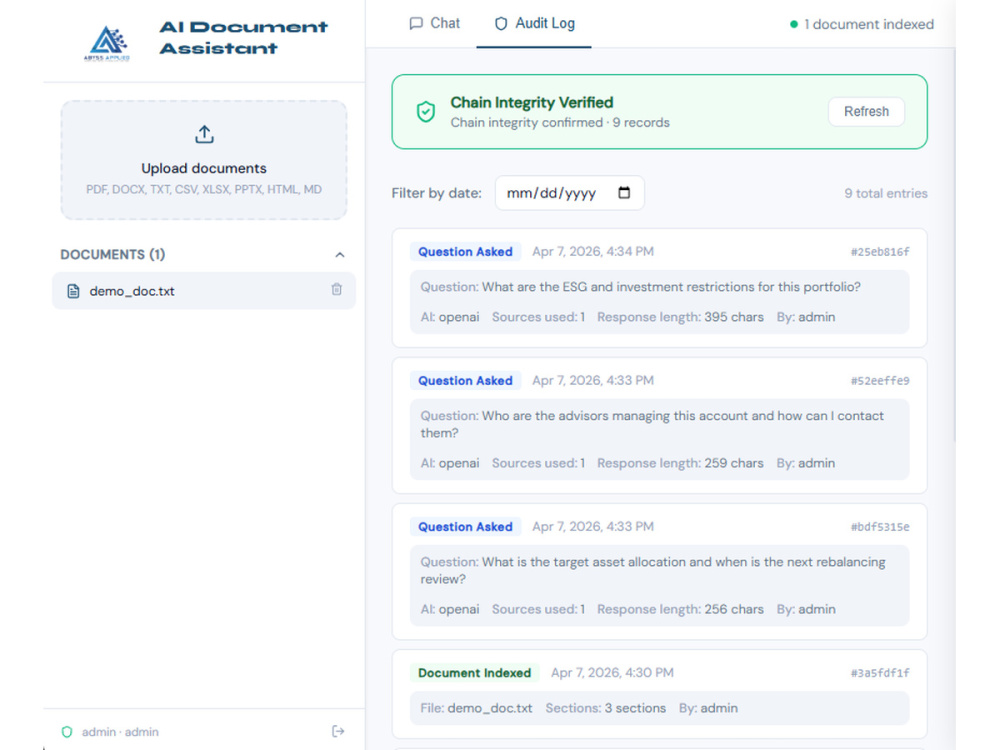Click the 'AI Document Assistant' title
The height and width of the screenshot is (750, 1000).
(243, 37)
